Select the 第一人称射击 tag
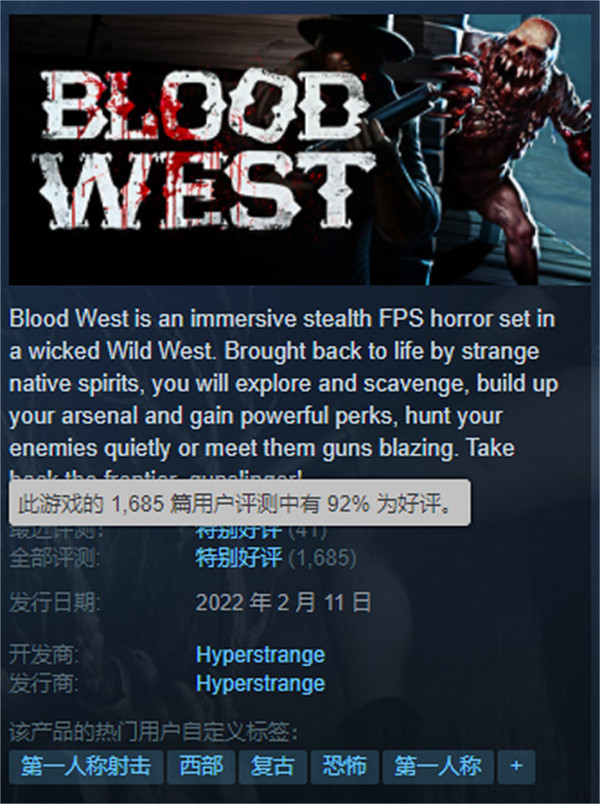Viewport: 600px width, 804px height. (x=86, y=766)
